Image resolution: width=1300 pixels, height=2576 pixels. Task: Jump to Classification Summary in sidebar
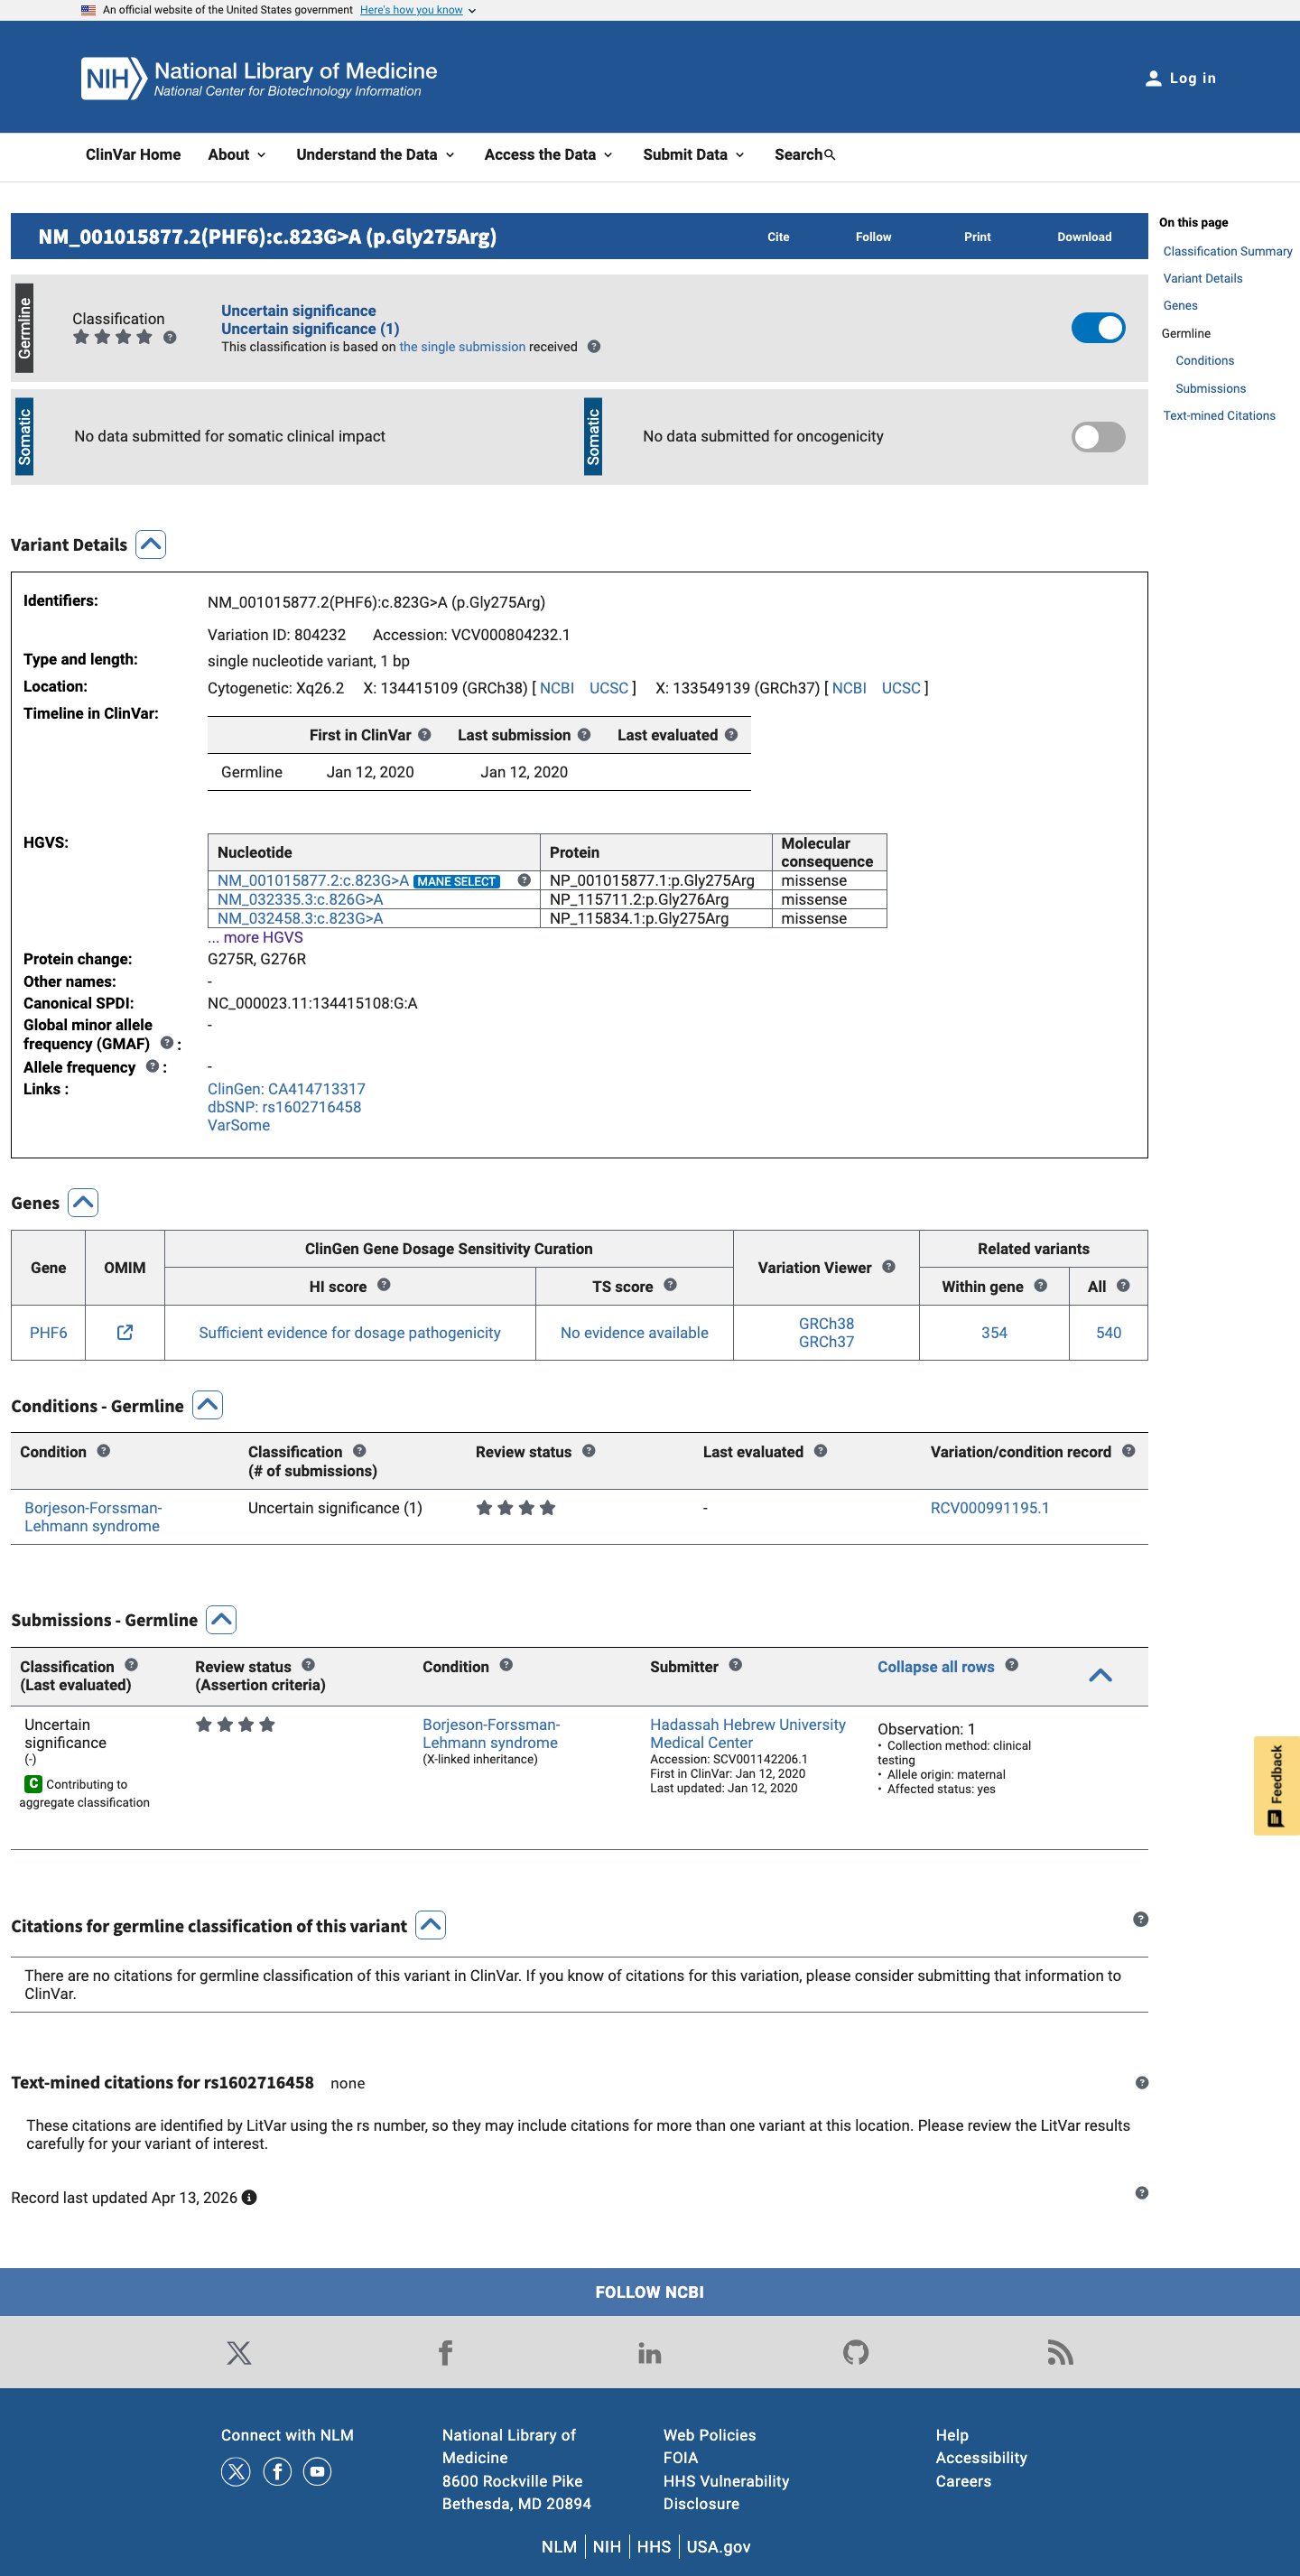(x=1227, y=252)
